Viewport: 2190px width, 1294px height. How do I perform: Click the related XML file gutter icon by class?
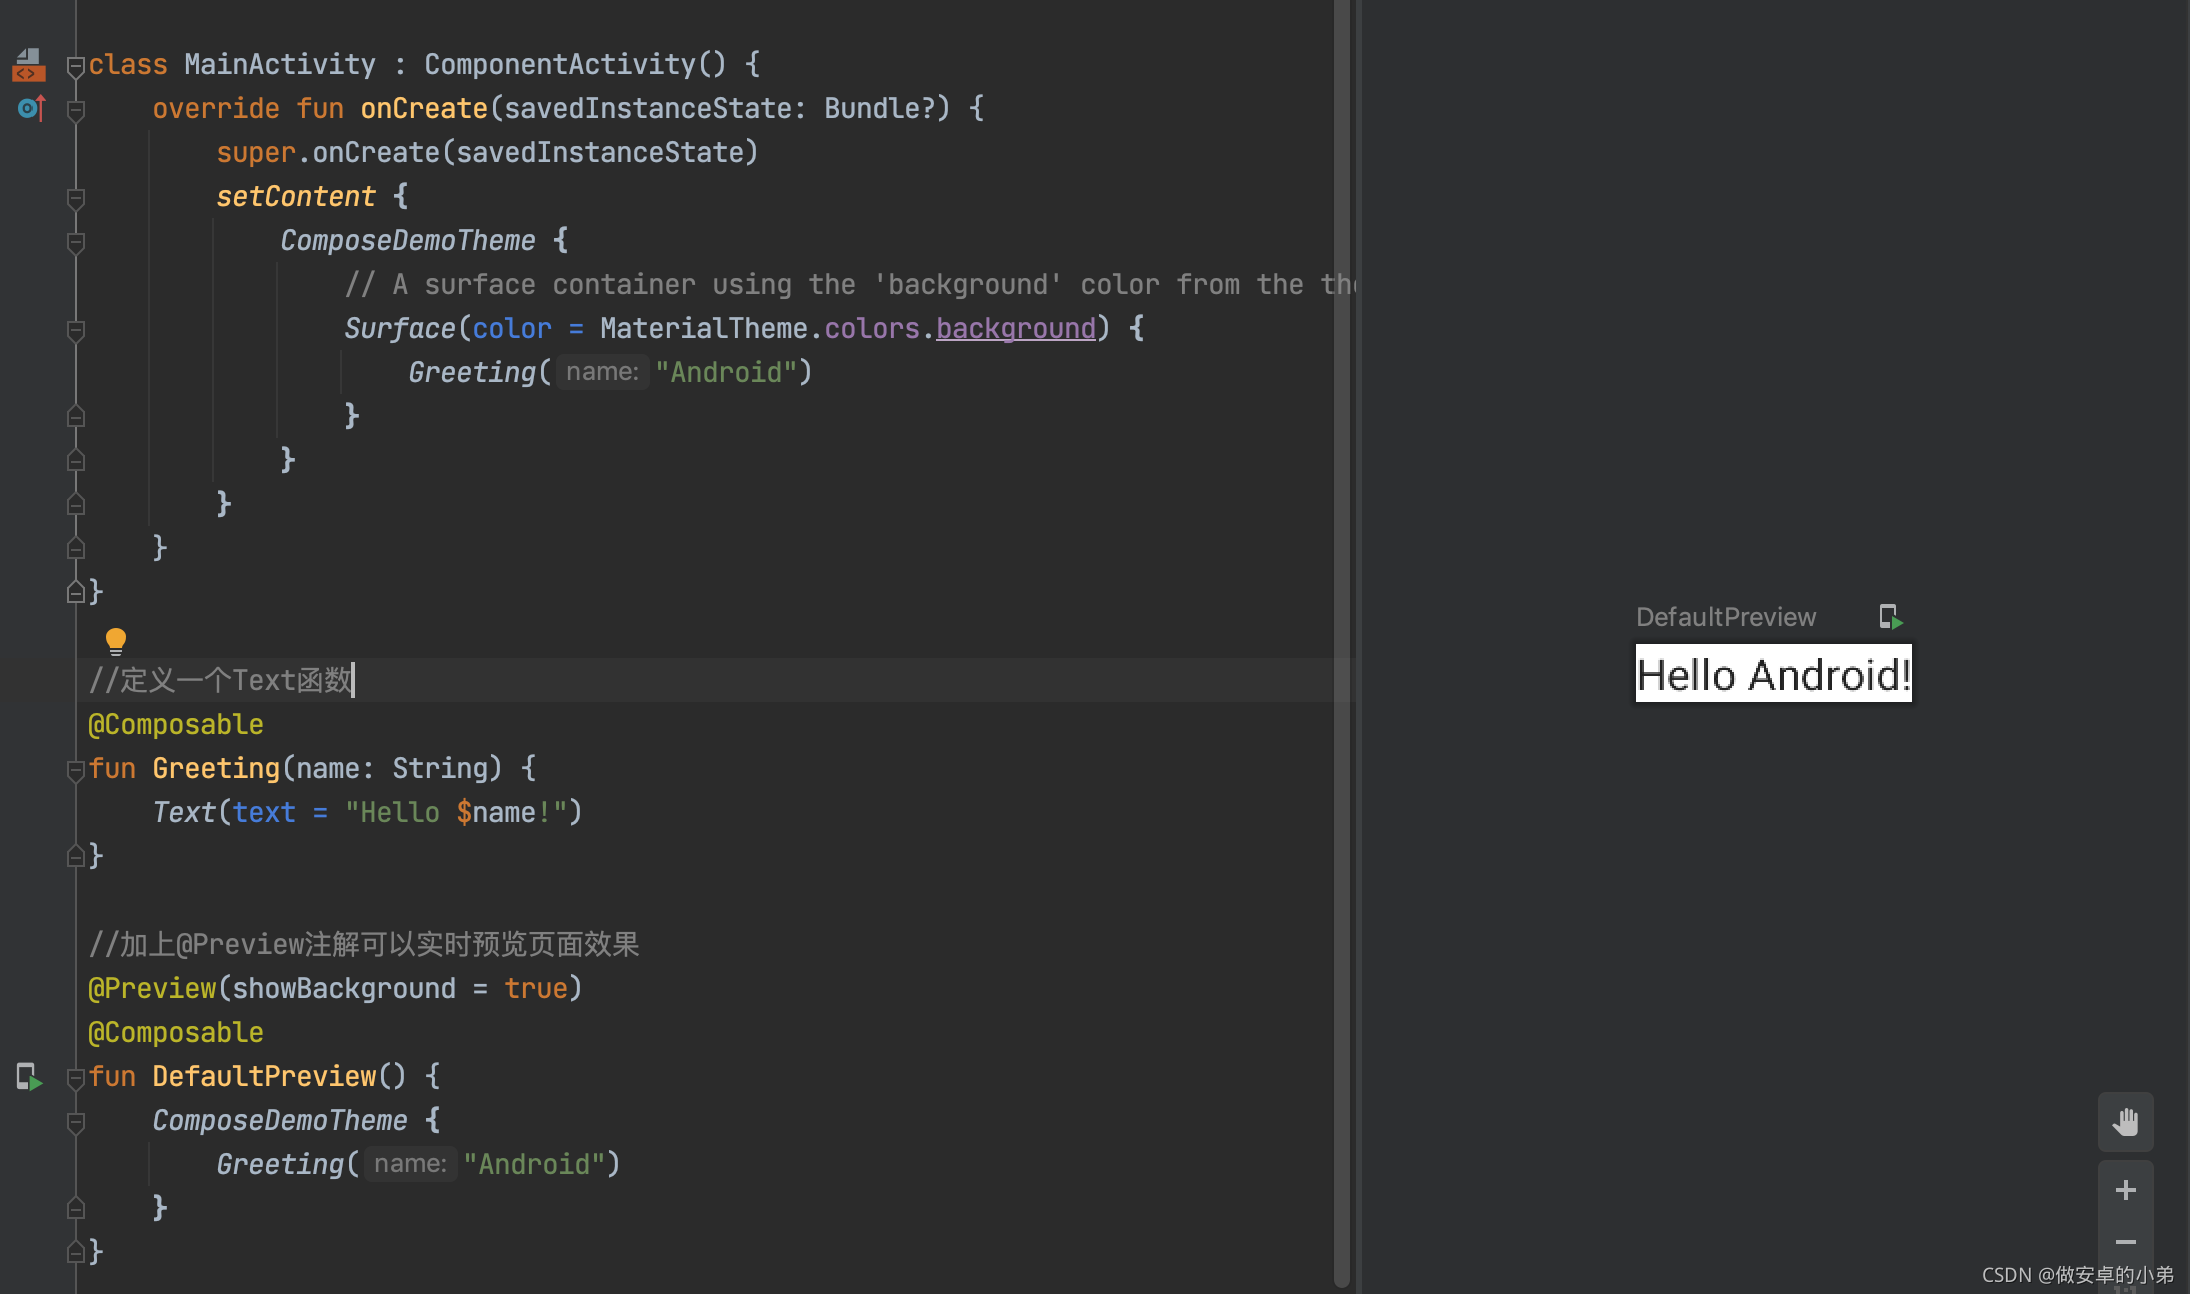[28, 65]
